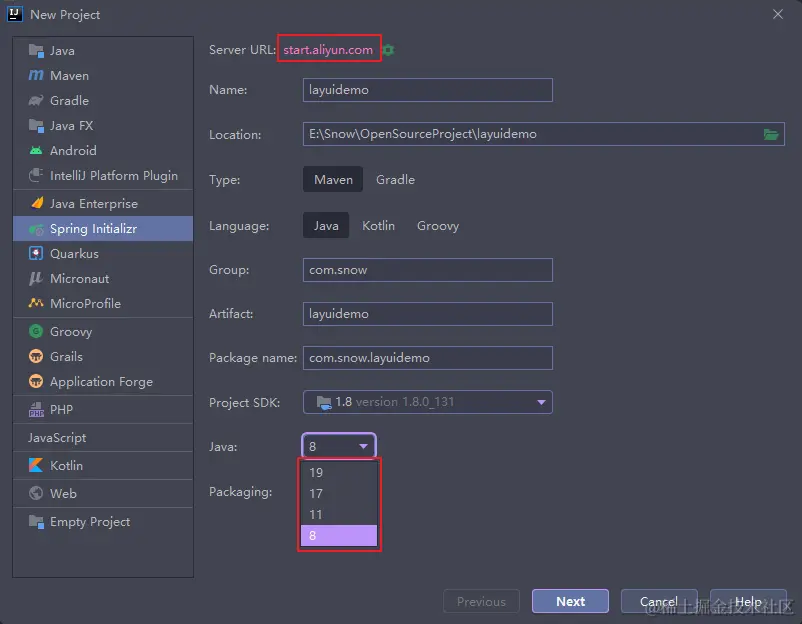The height and width of the screenshot is (624, 802).
Task: Click the Help button
Action: point(748,601)
